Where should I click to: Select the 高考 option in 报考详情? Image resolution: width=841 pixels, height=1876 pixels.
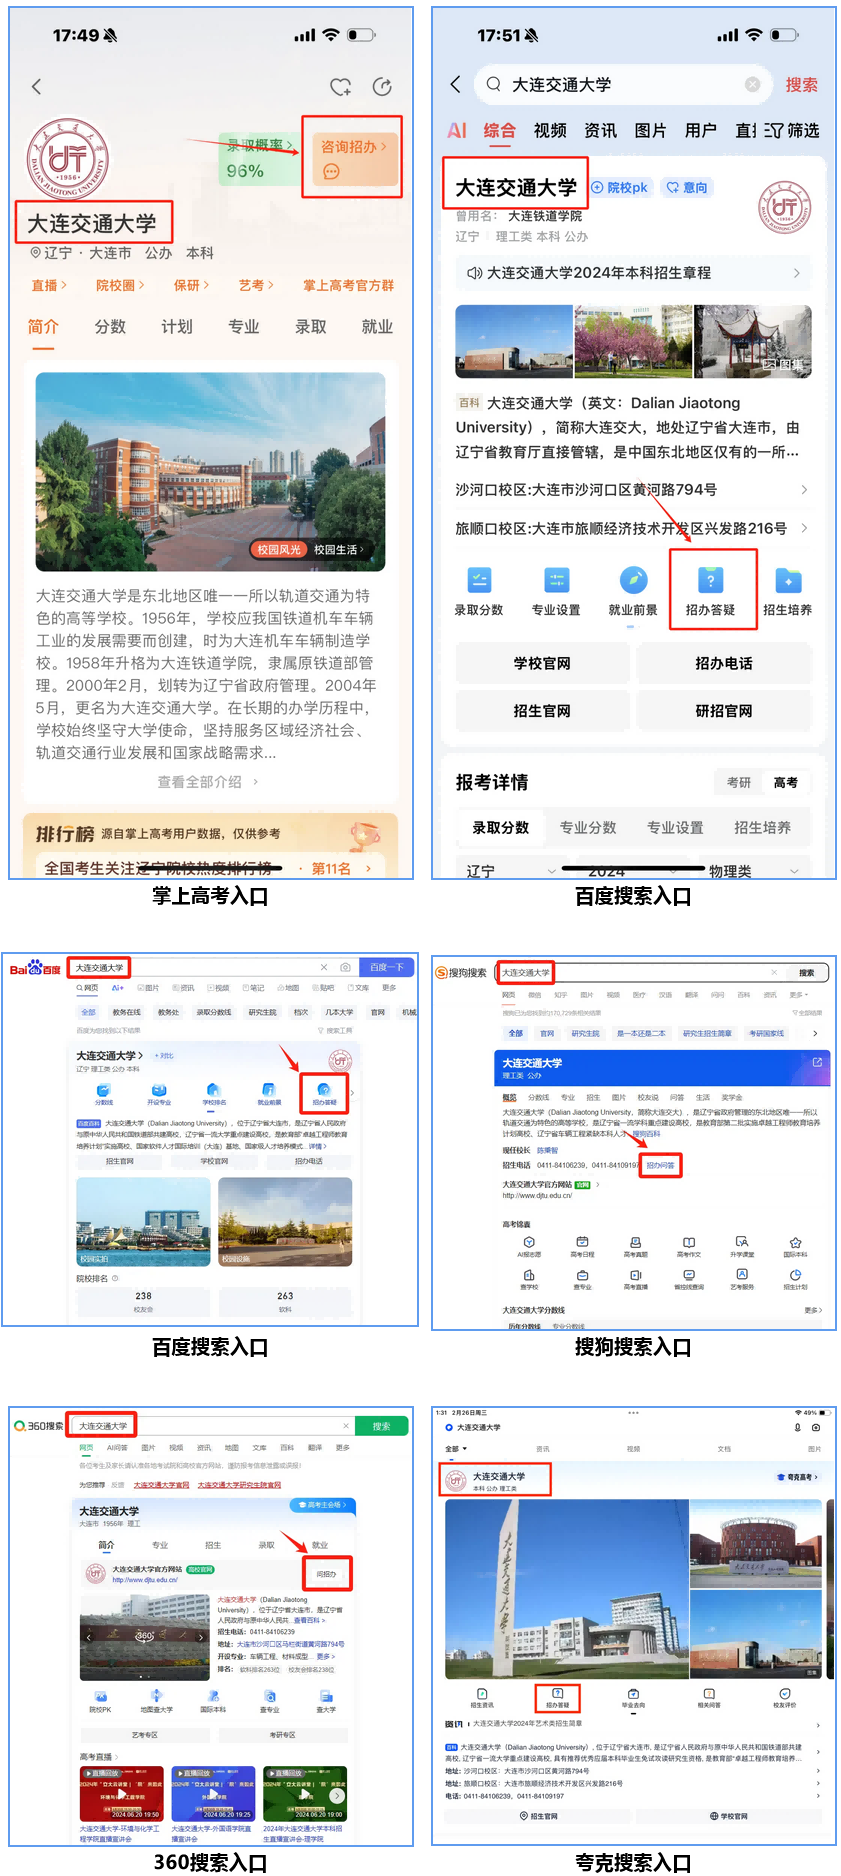click(786, 782)
